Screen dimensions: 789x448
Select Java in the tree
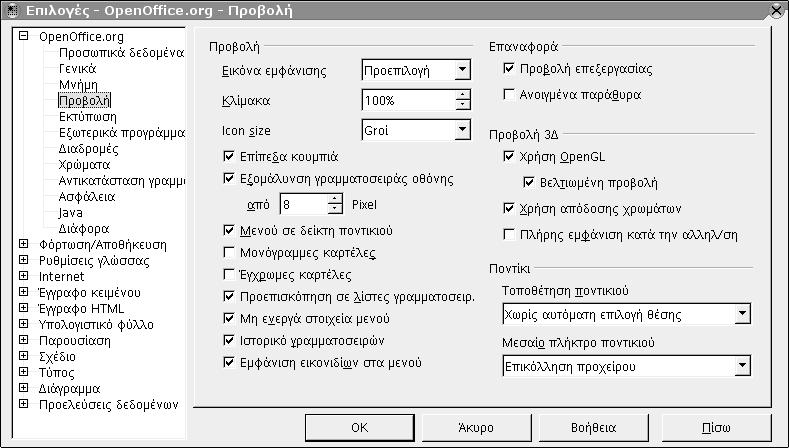tap(70, 213)
